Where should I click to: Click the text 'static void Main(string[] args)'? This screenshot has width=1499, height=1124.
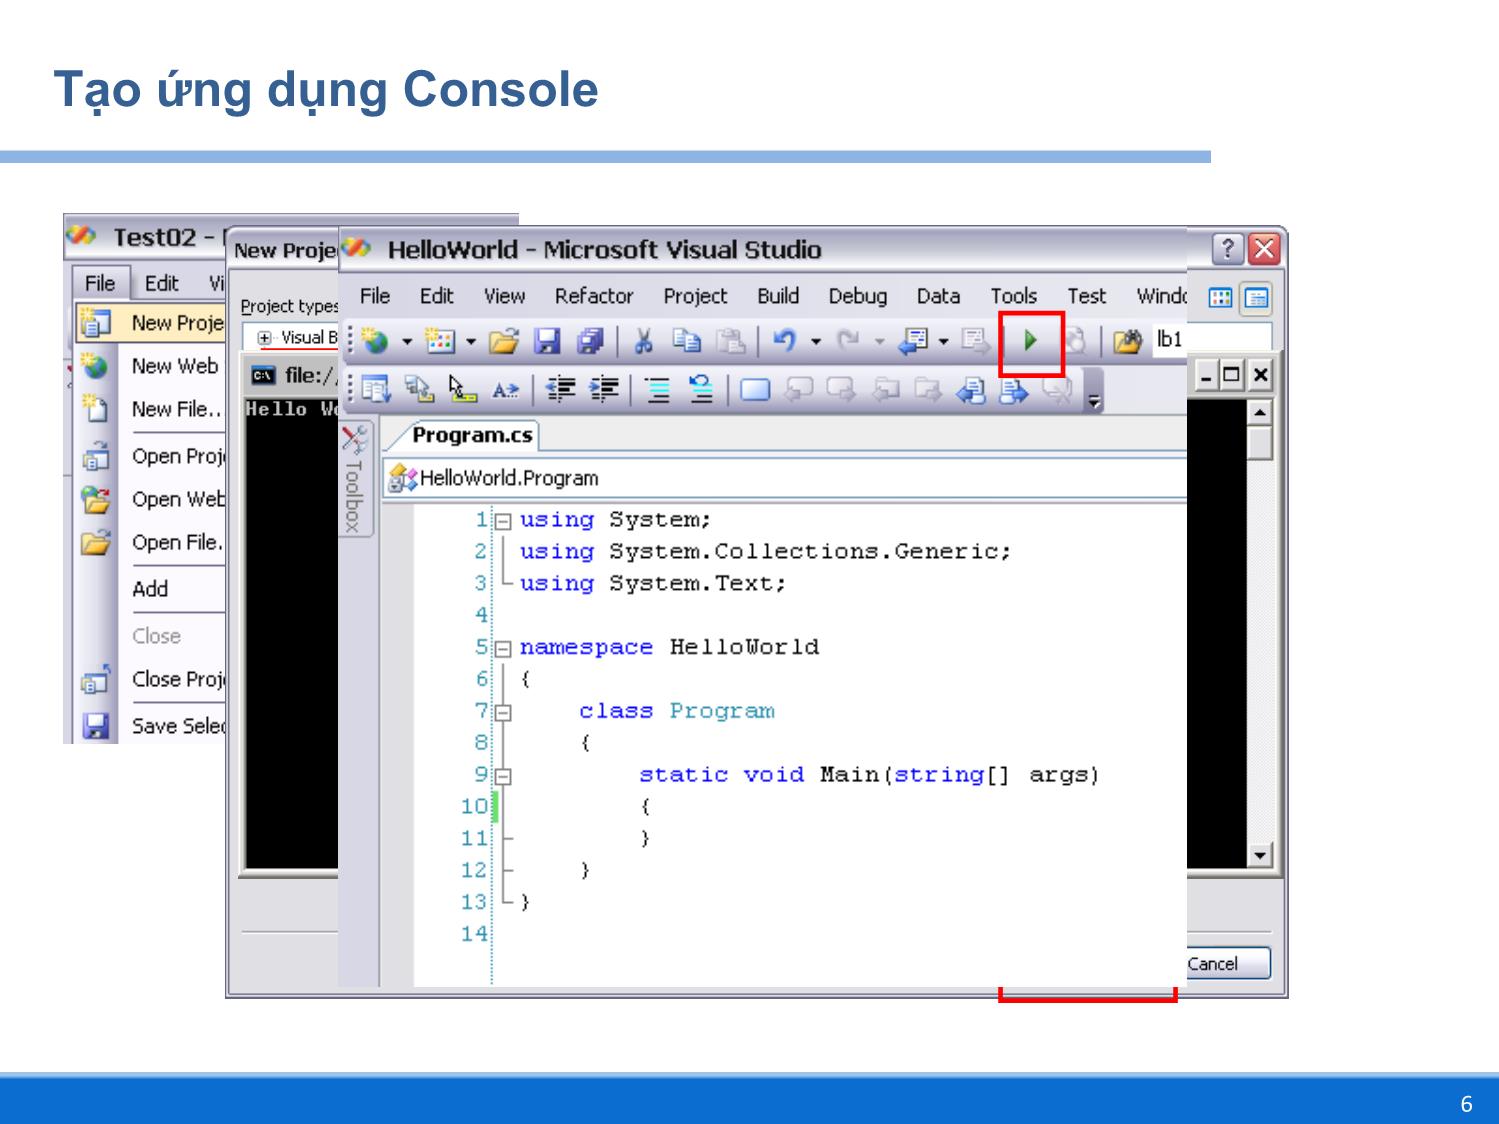tap(869, 775)
